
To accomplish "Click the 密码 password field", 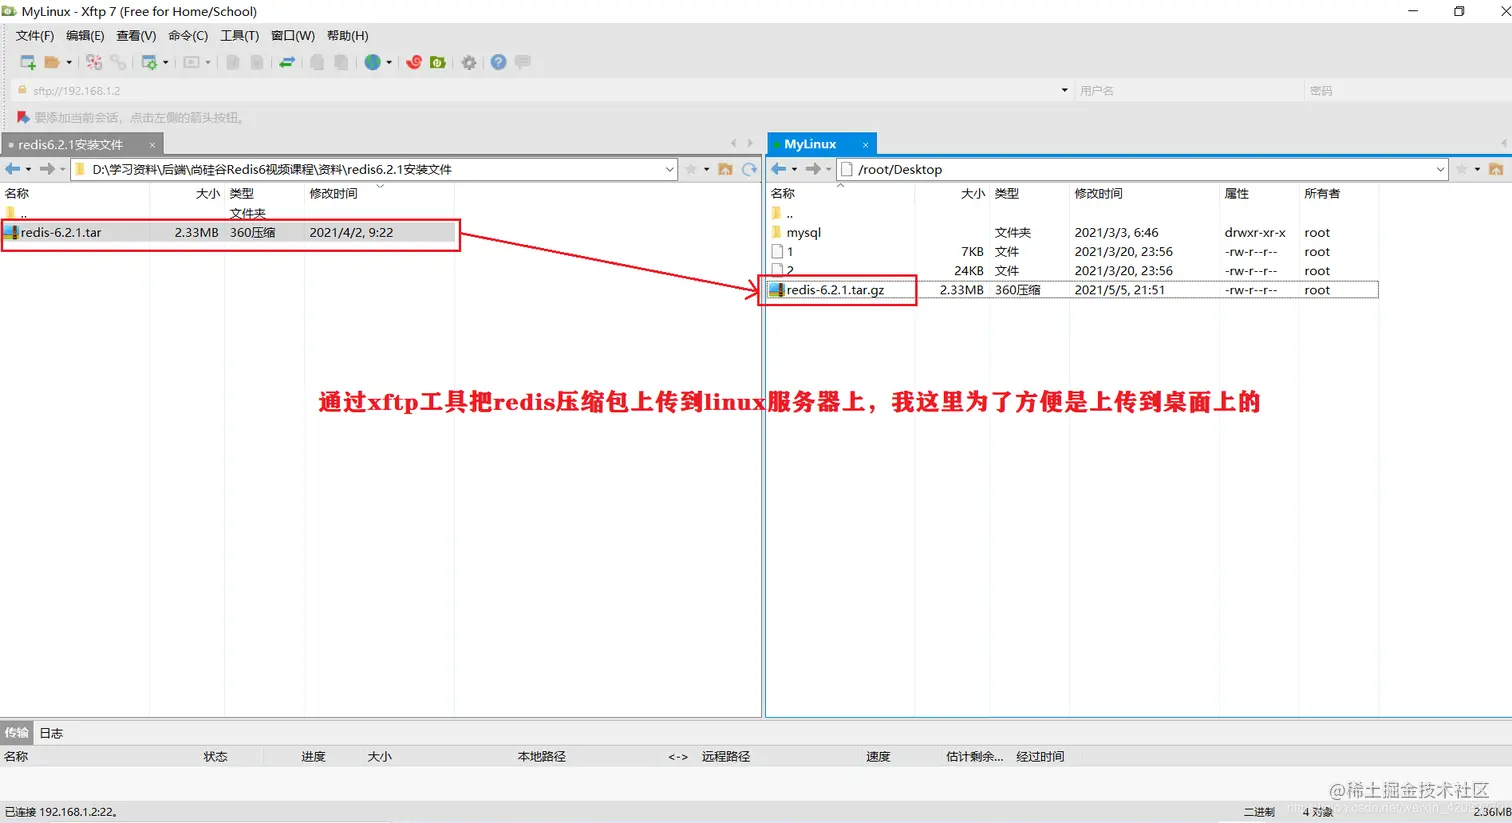I will pos(1408,90).
